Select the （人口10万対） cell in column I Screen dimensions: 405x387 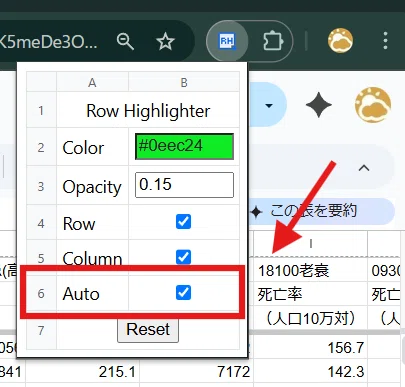pos(311,318)
